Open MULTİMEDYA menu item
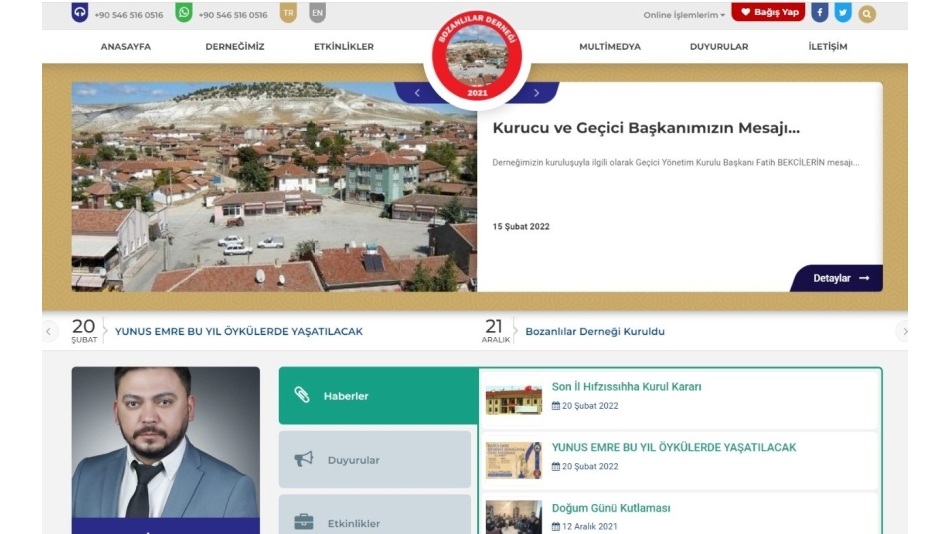 click(x=610, y=47)
